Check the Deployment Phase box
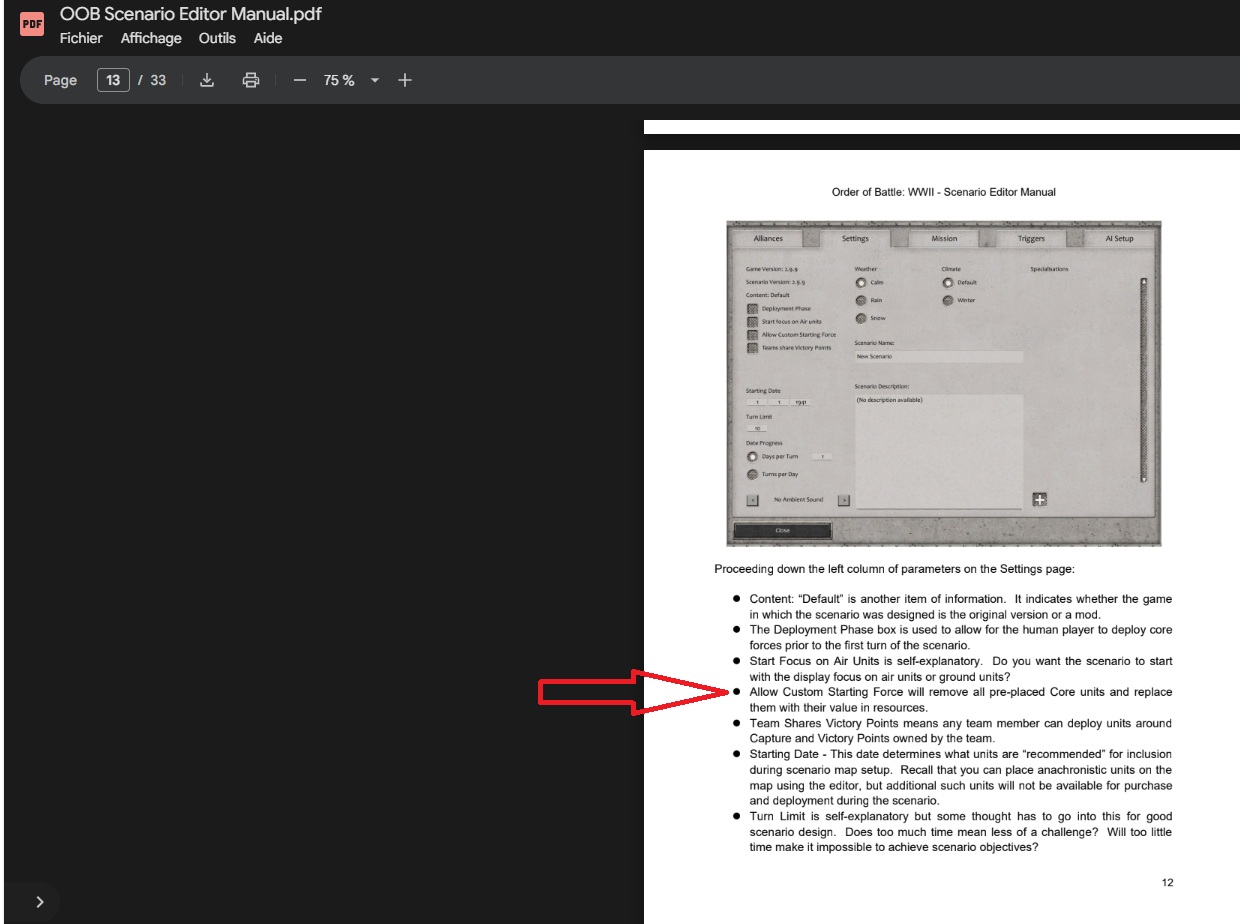The width and height of the screenshot is (1240, 924). point(753,309)
